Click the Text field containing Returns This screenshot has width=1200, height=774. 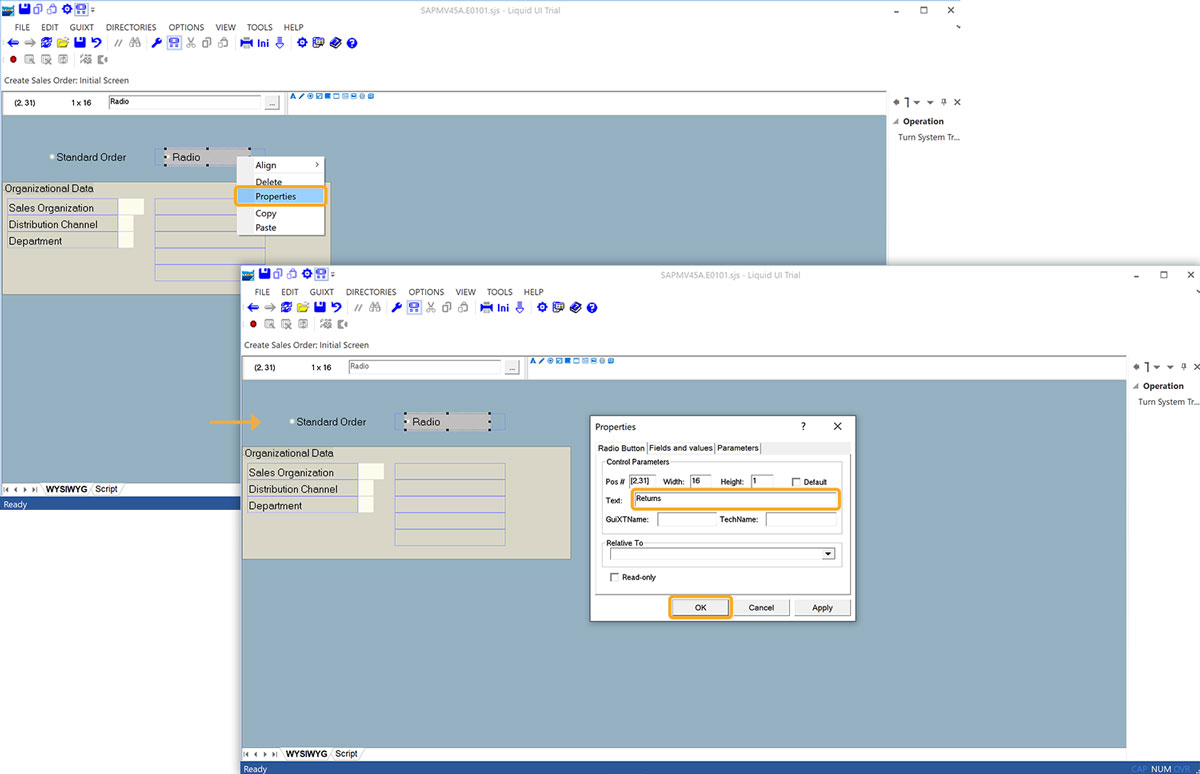[735, 498]
